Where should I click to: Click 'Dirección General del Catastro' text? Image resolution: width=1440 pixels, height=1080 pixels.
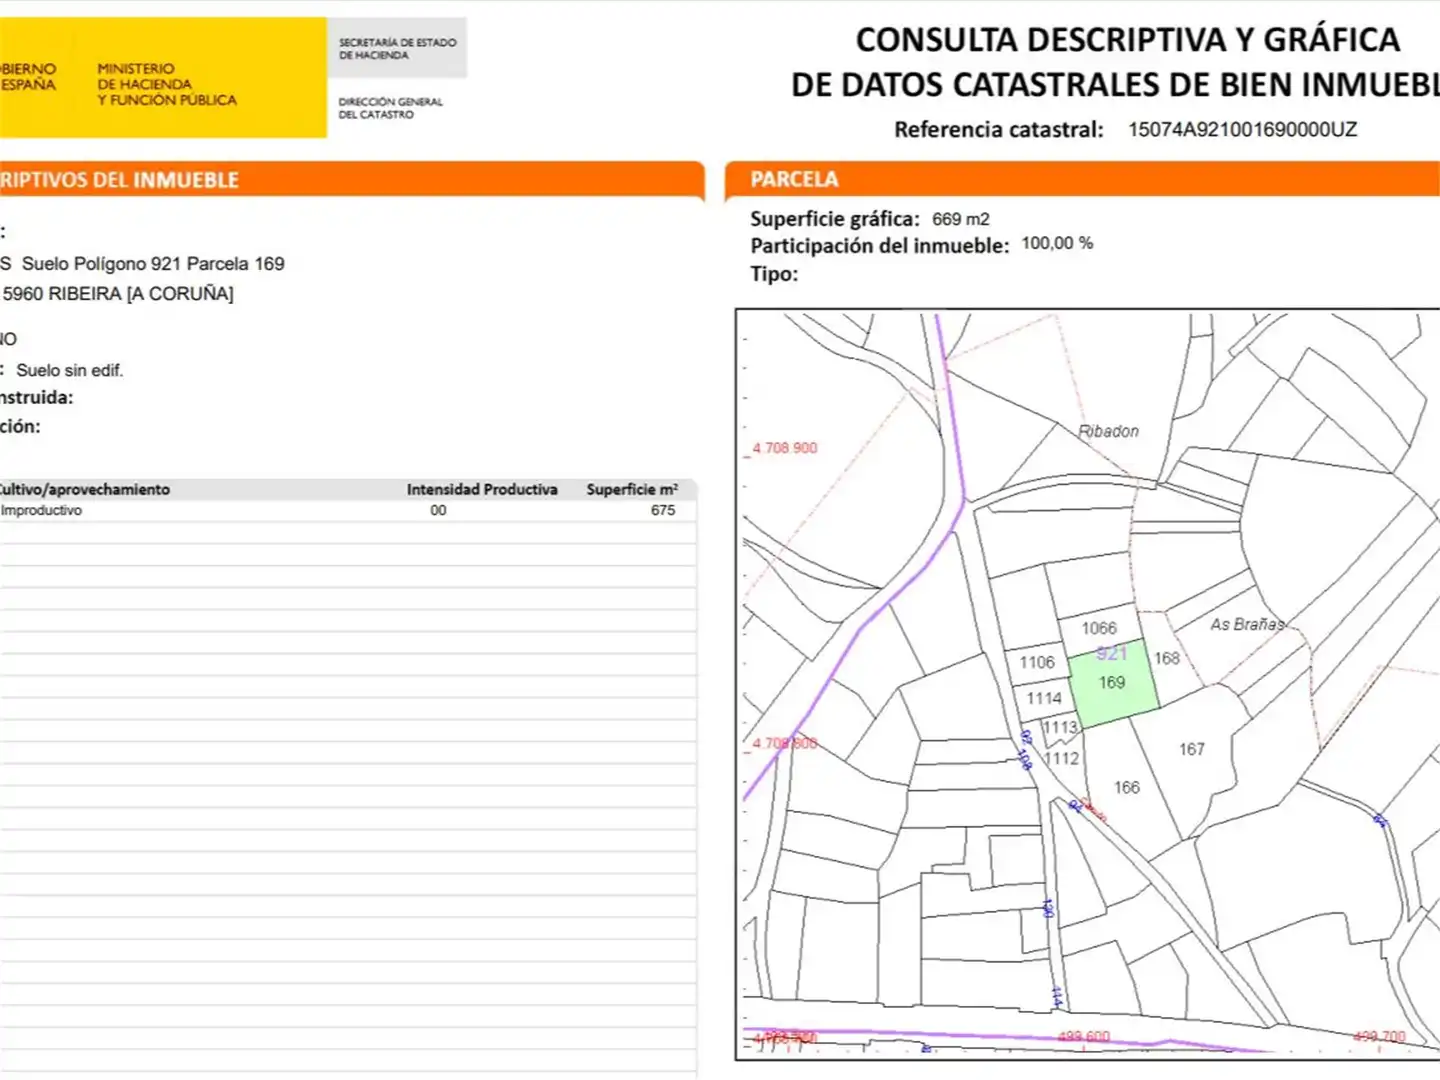tap(390, 108)
